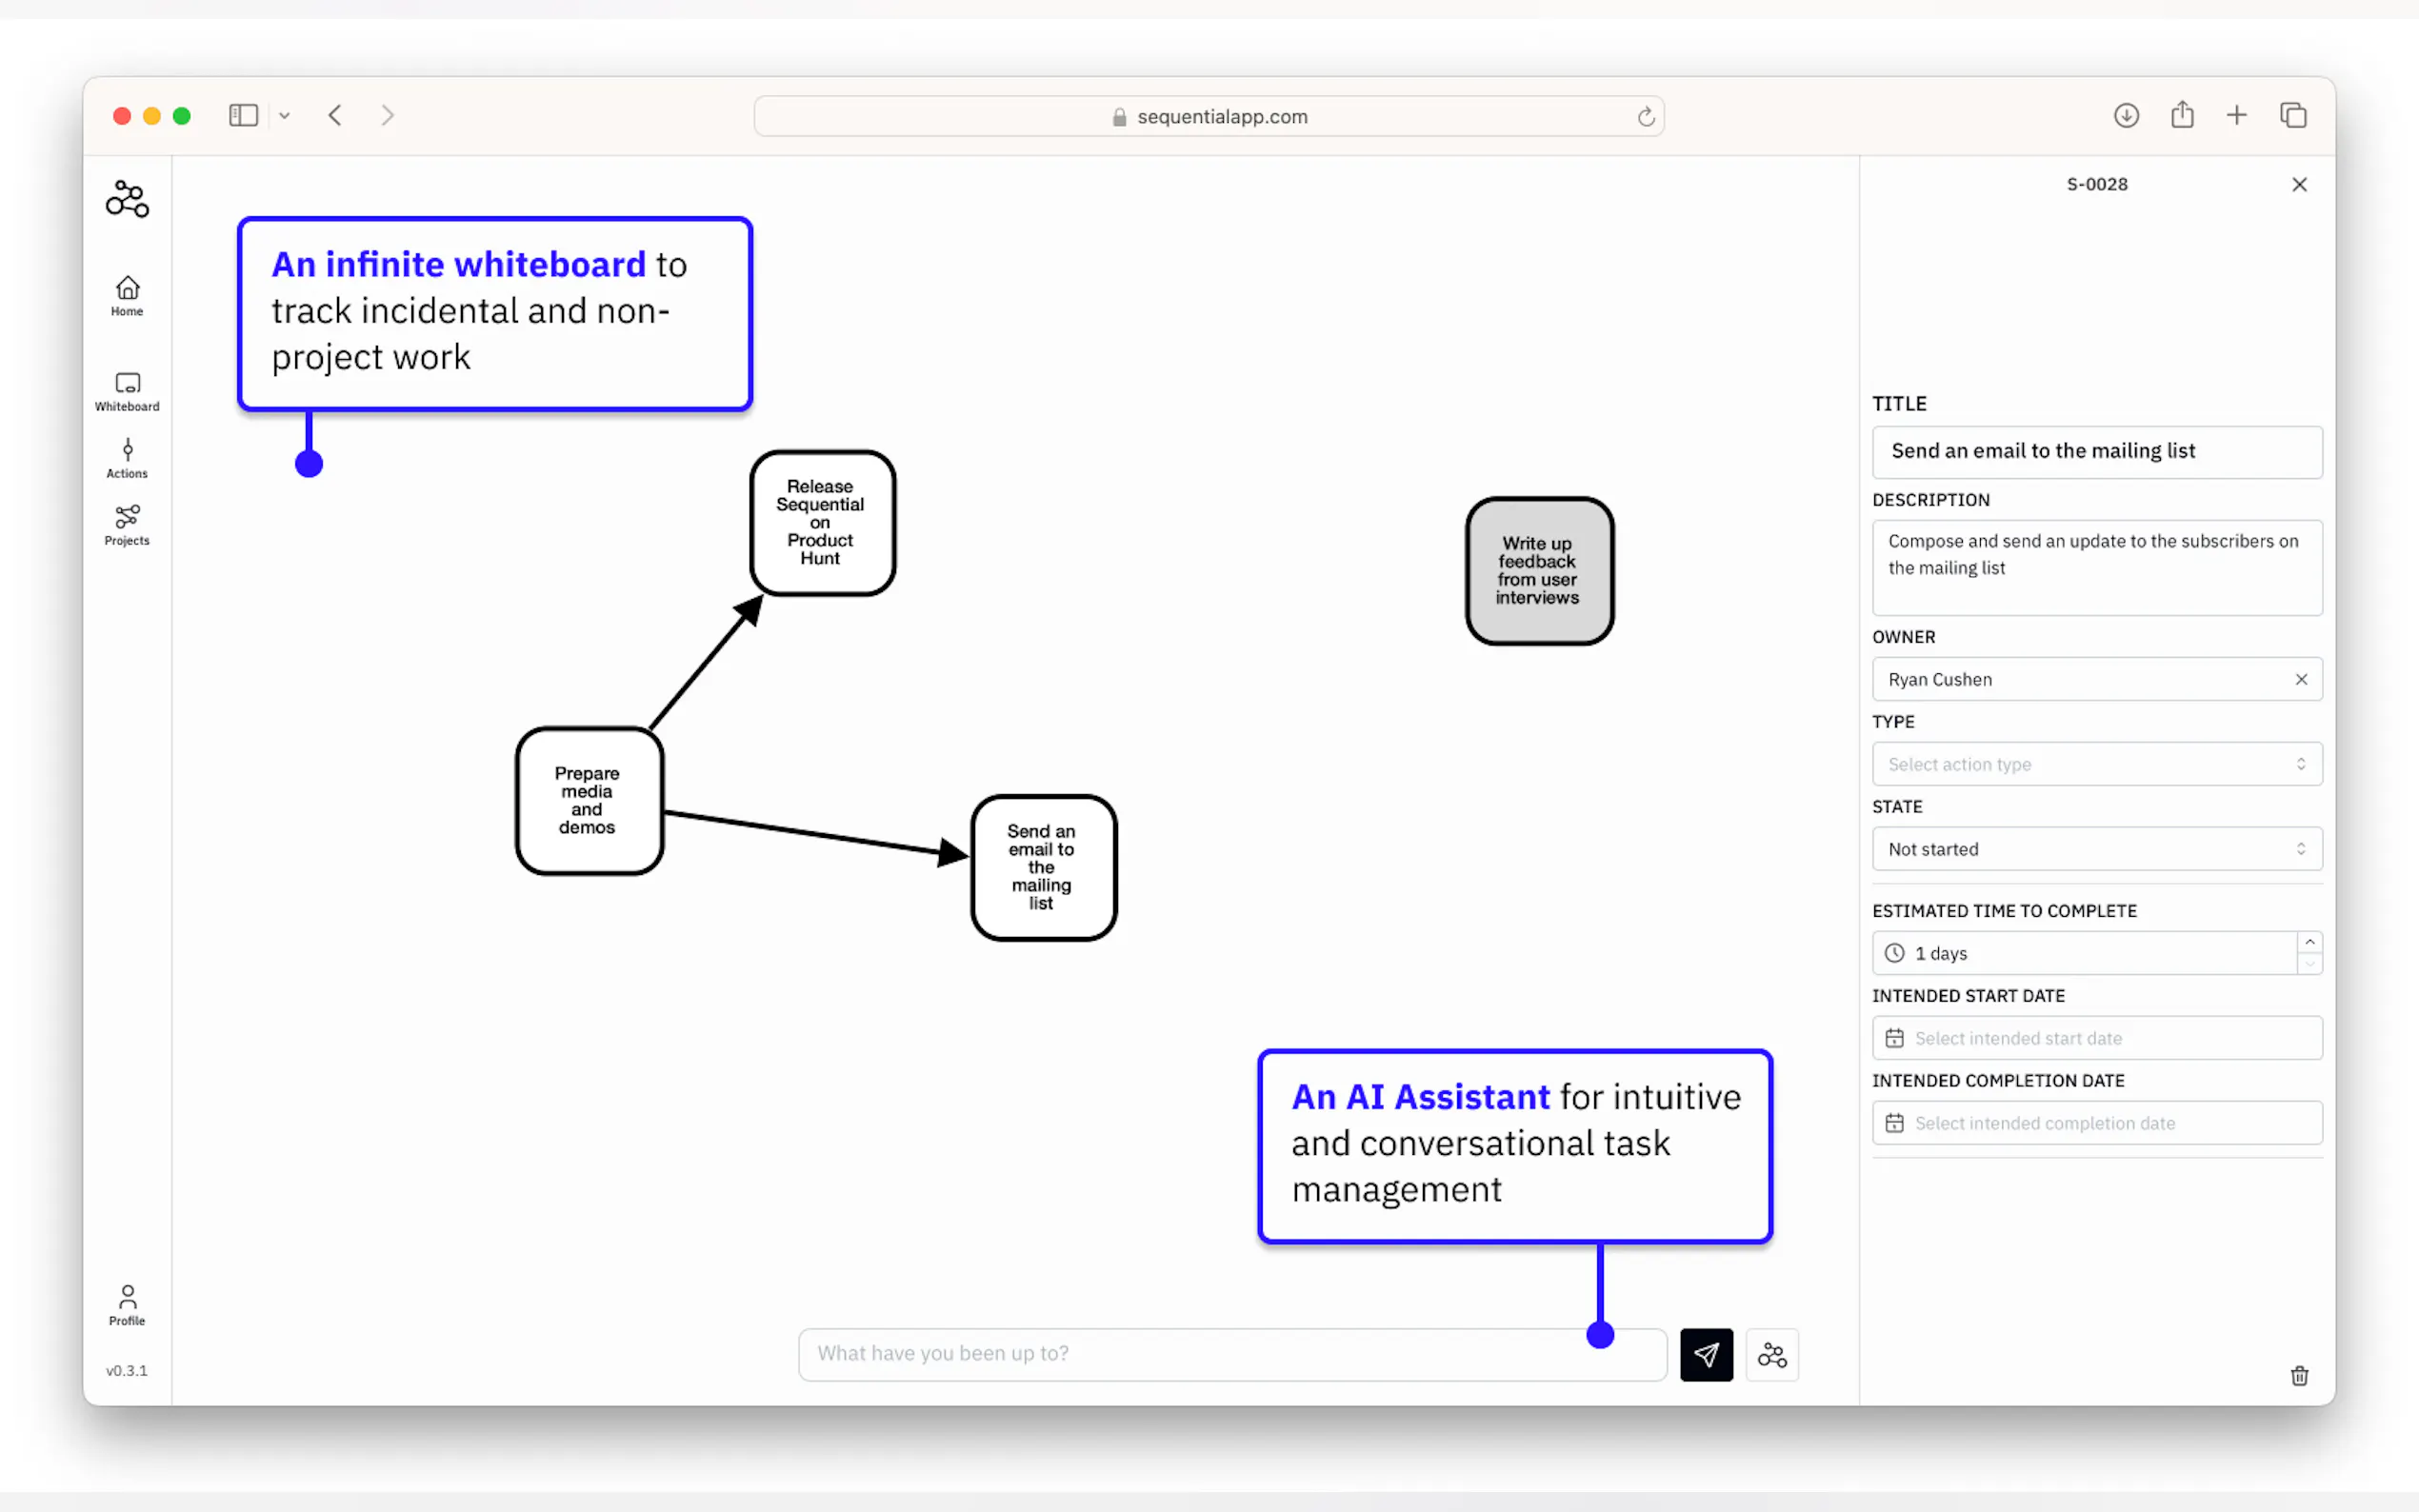2419x1512 pixels.
Task: Expand the browser sidebar toggle chevron
Action: (x=284, y=116)
